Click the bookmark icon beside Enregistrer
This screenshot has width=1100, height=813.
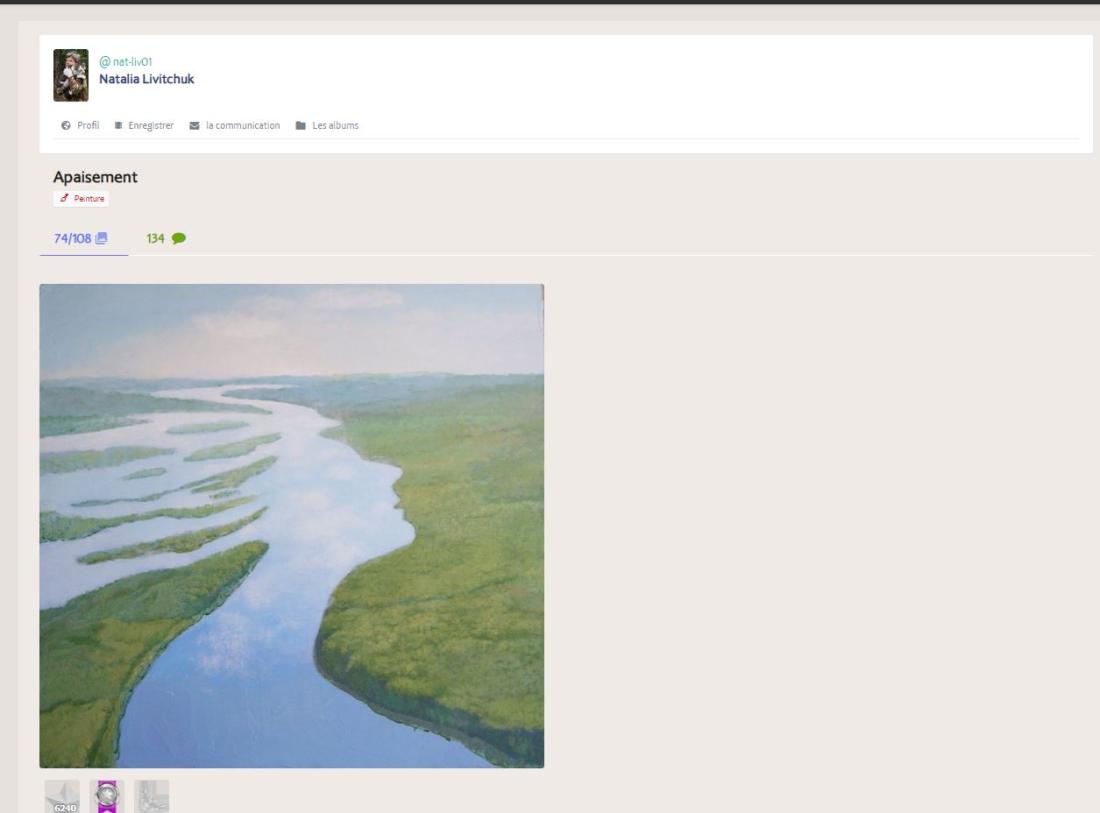click(119, 126)
